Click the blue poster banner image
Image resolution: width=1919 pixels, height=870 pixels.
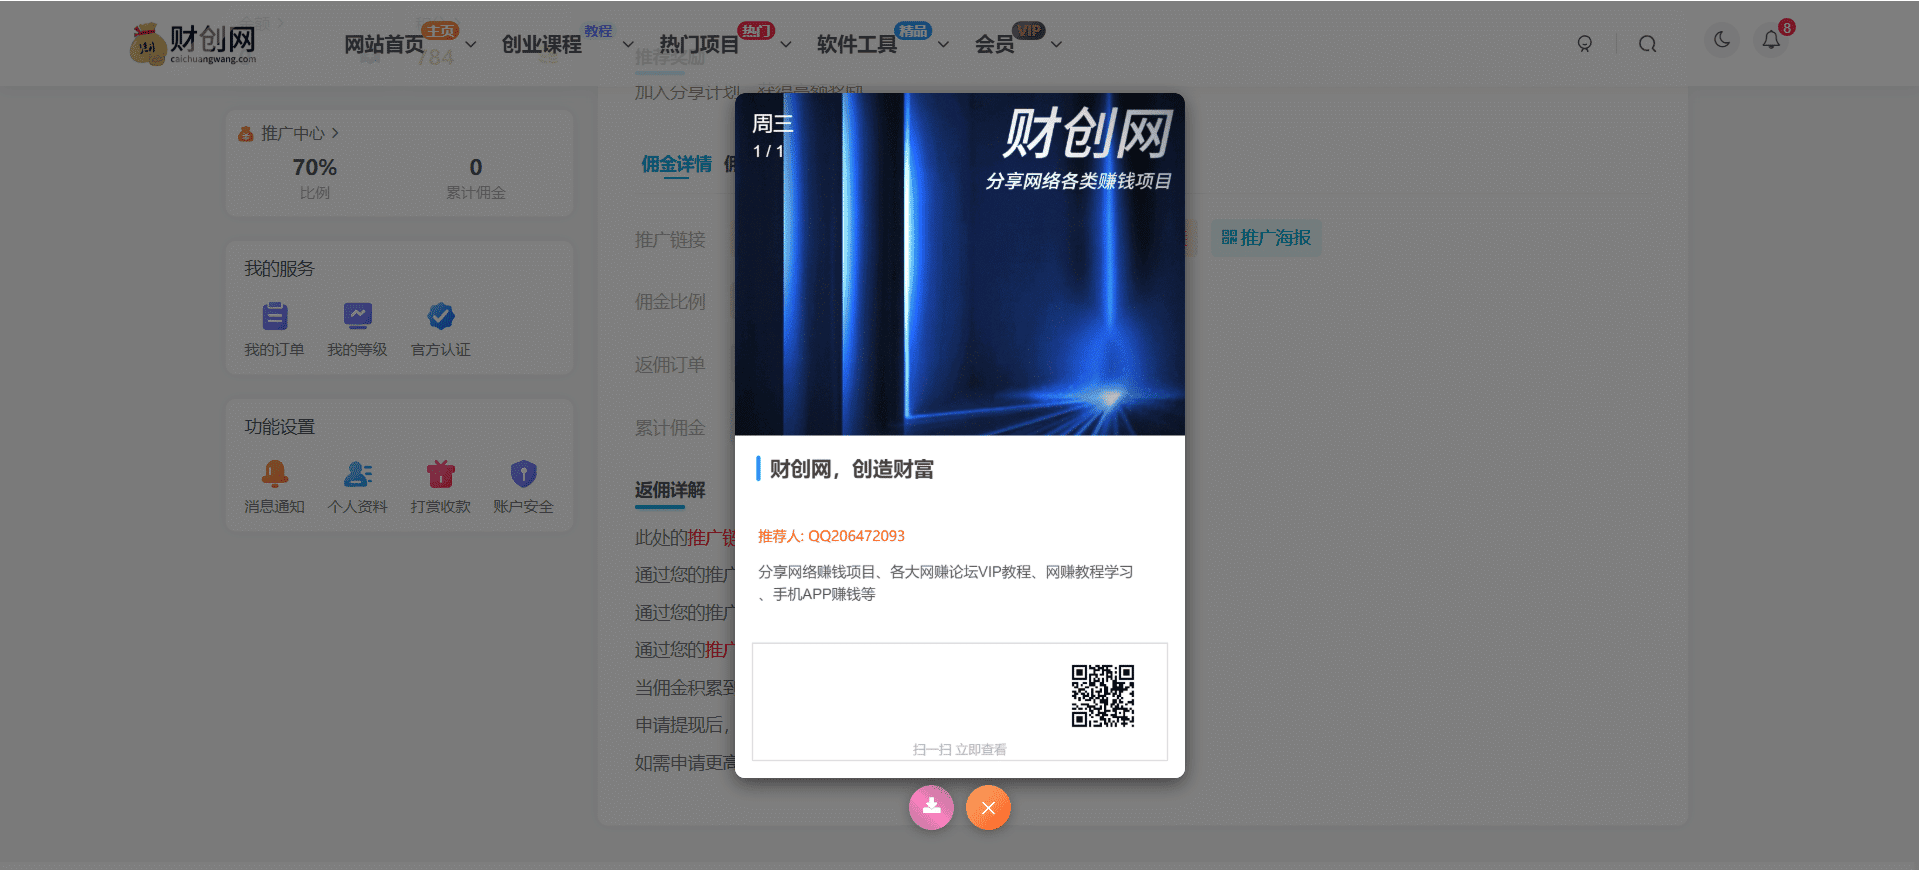tap(960, 264)
